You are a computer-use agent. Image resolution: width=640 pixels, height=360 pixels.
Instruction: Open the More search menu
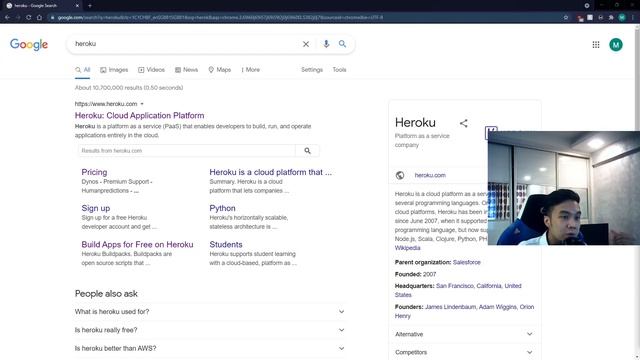coord(250,70)
